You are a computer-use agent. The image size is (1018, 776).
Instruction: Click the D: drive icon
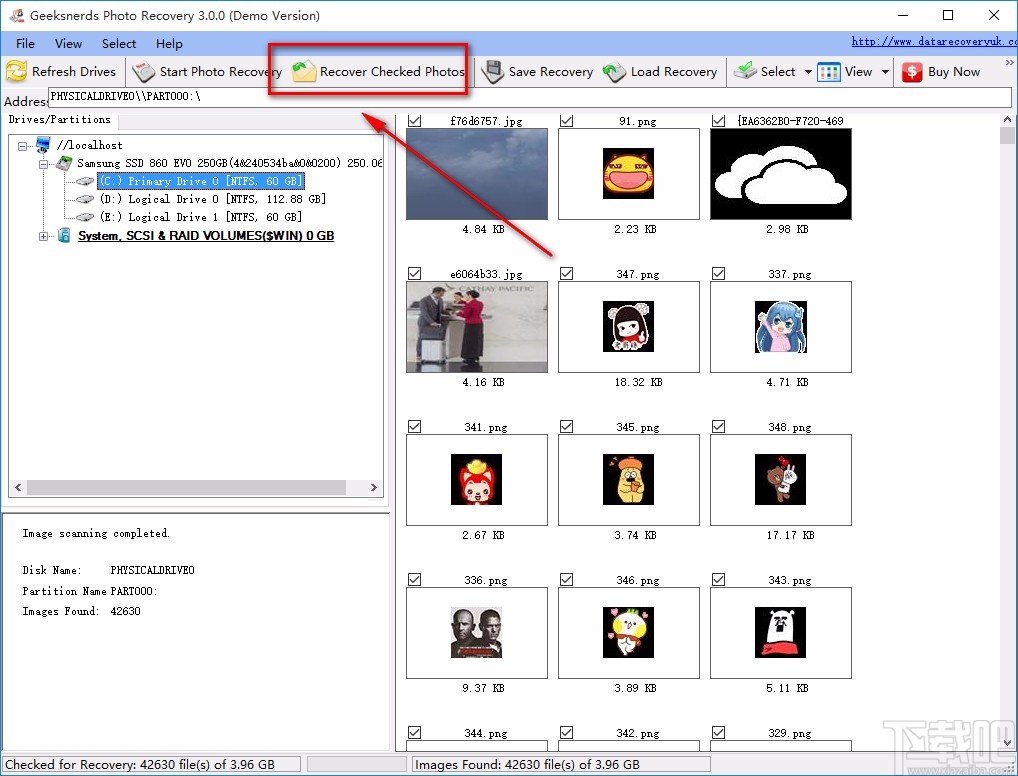pos(85,199)
